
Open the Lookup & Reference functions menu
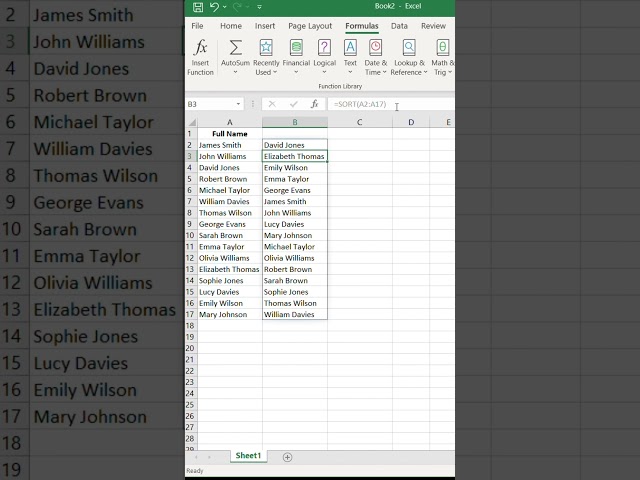pos(409,57)
